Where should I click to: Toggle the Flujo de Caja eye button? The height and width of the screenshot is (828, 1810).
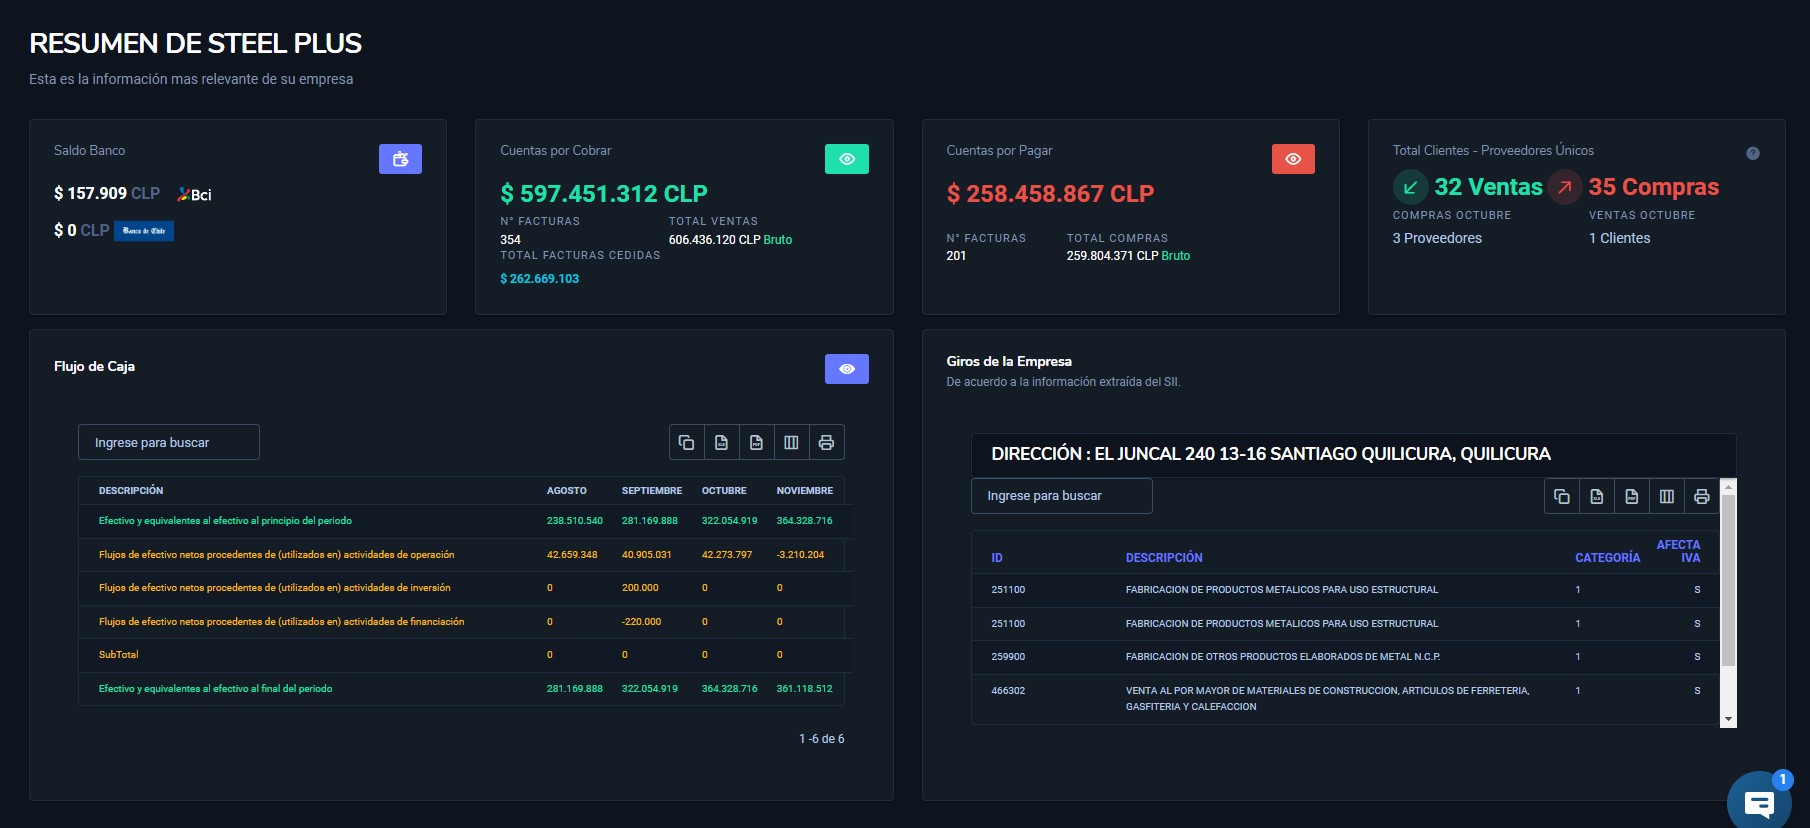click(846, 369)
